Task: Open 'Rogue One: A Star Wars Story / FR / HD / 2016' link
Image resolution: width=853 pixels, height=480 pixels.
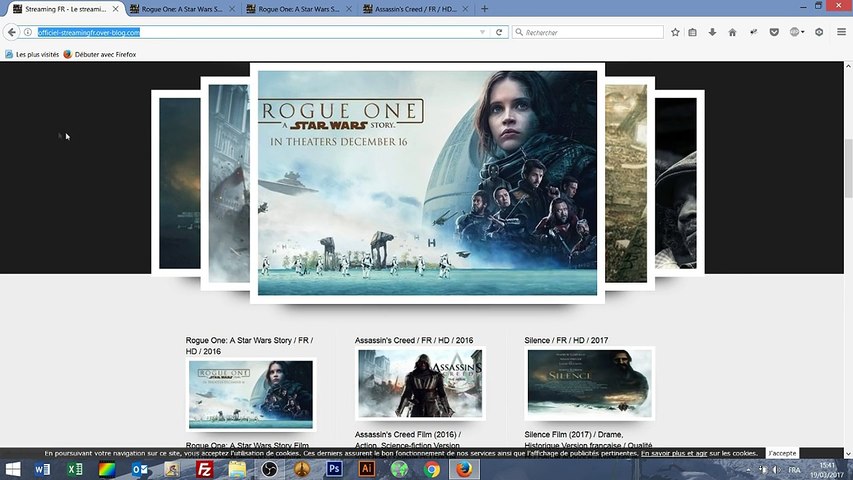Action: click(x=249, y=346)
